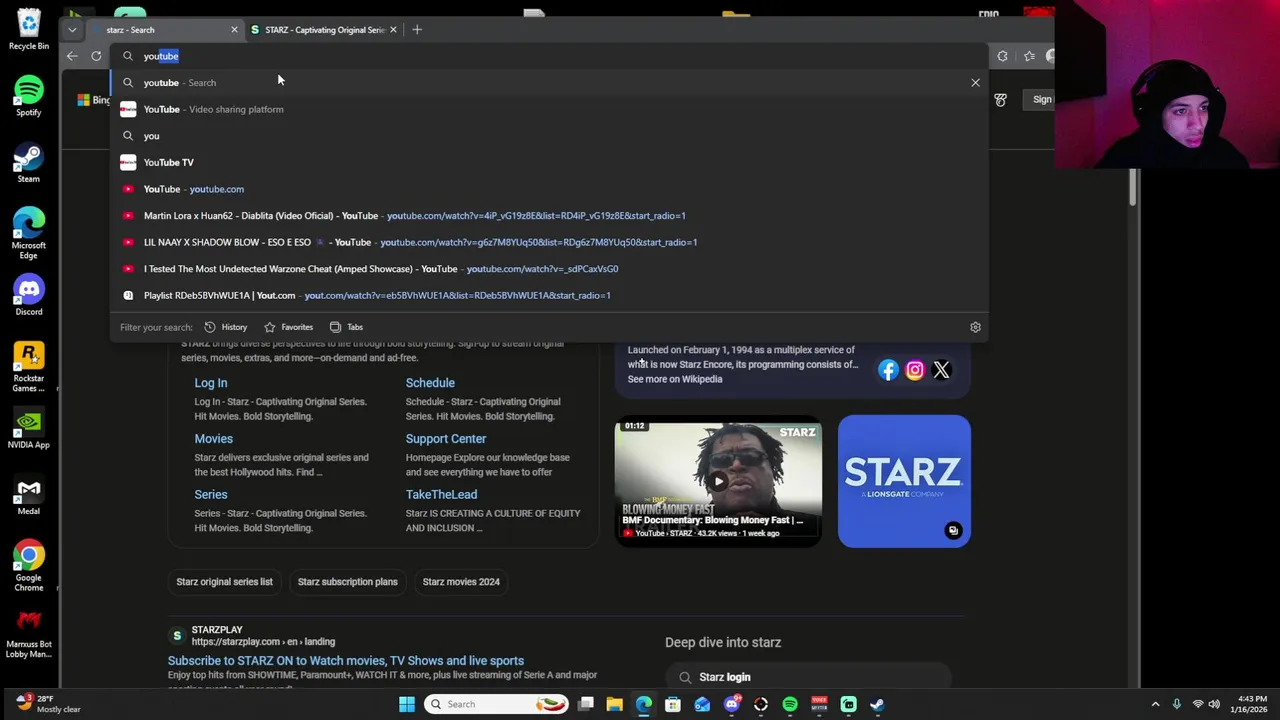Open the Starz Facebook icon
The height and width of the screenshot is (720, 1280).
(888, 370)
